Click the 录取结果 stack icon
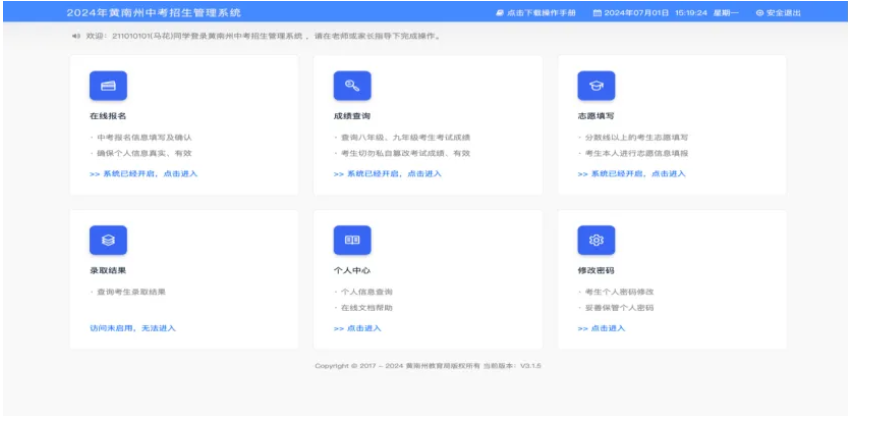The image size is (871, 426). [x=108, y=240]
